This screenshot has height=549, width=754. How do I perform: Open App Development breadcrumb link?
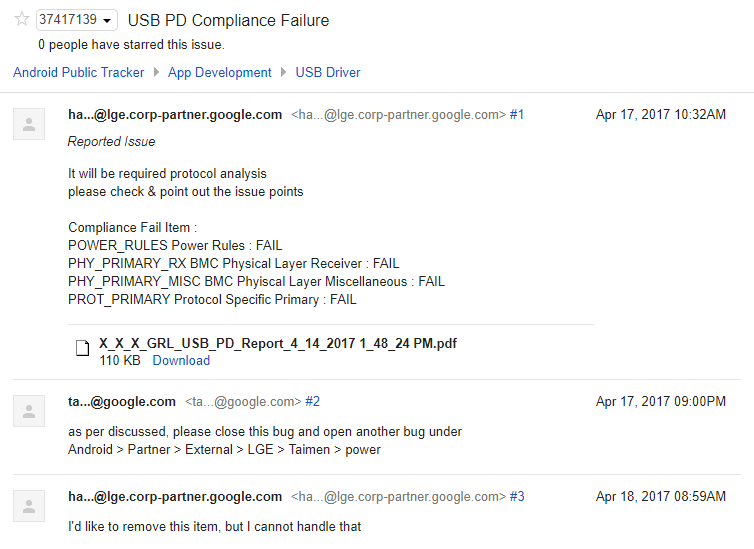[220, 72]
